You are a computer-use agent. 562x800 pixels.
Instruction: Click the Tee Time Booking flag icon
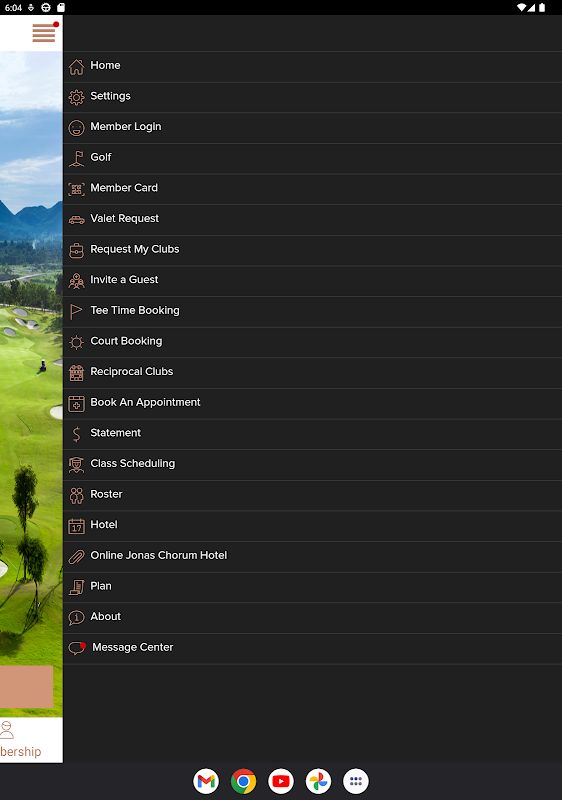point(76,312)
